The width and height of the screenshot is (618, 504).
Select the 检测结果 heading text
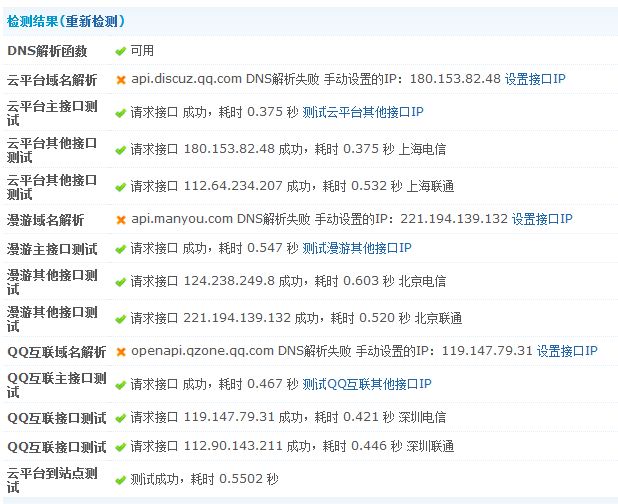32,21
